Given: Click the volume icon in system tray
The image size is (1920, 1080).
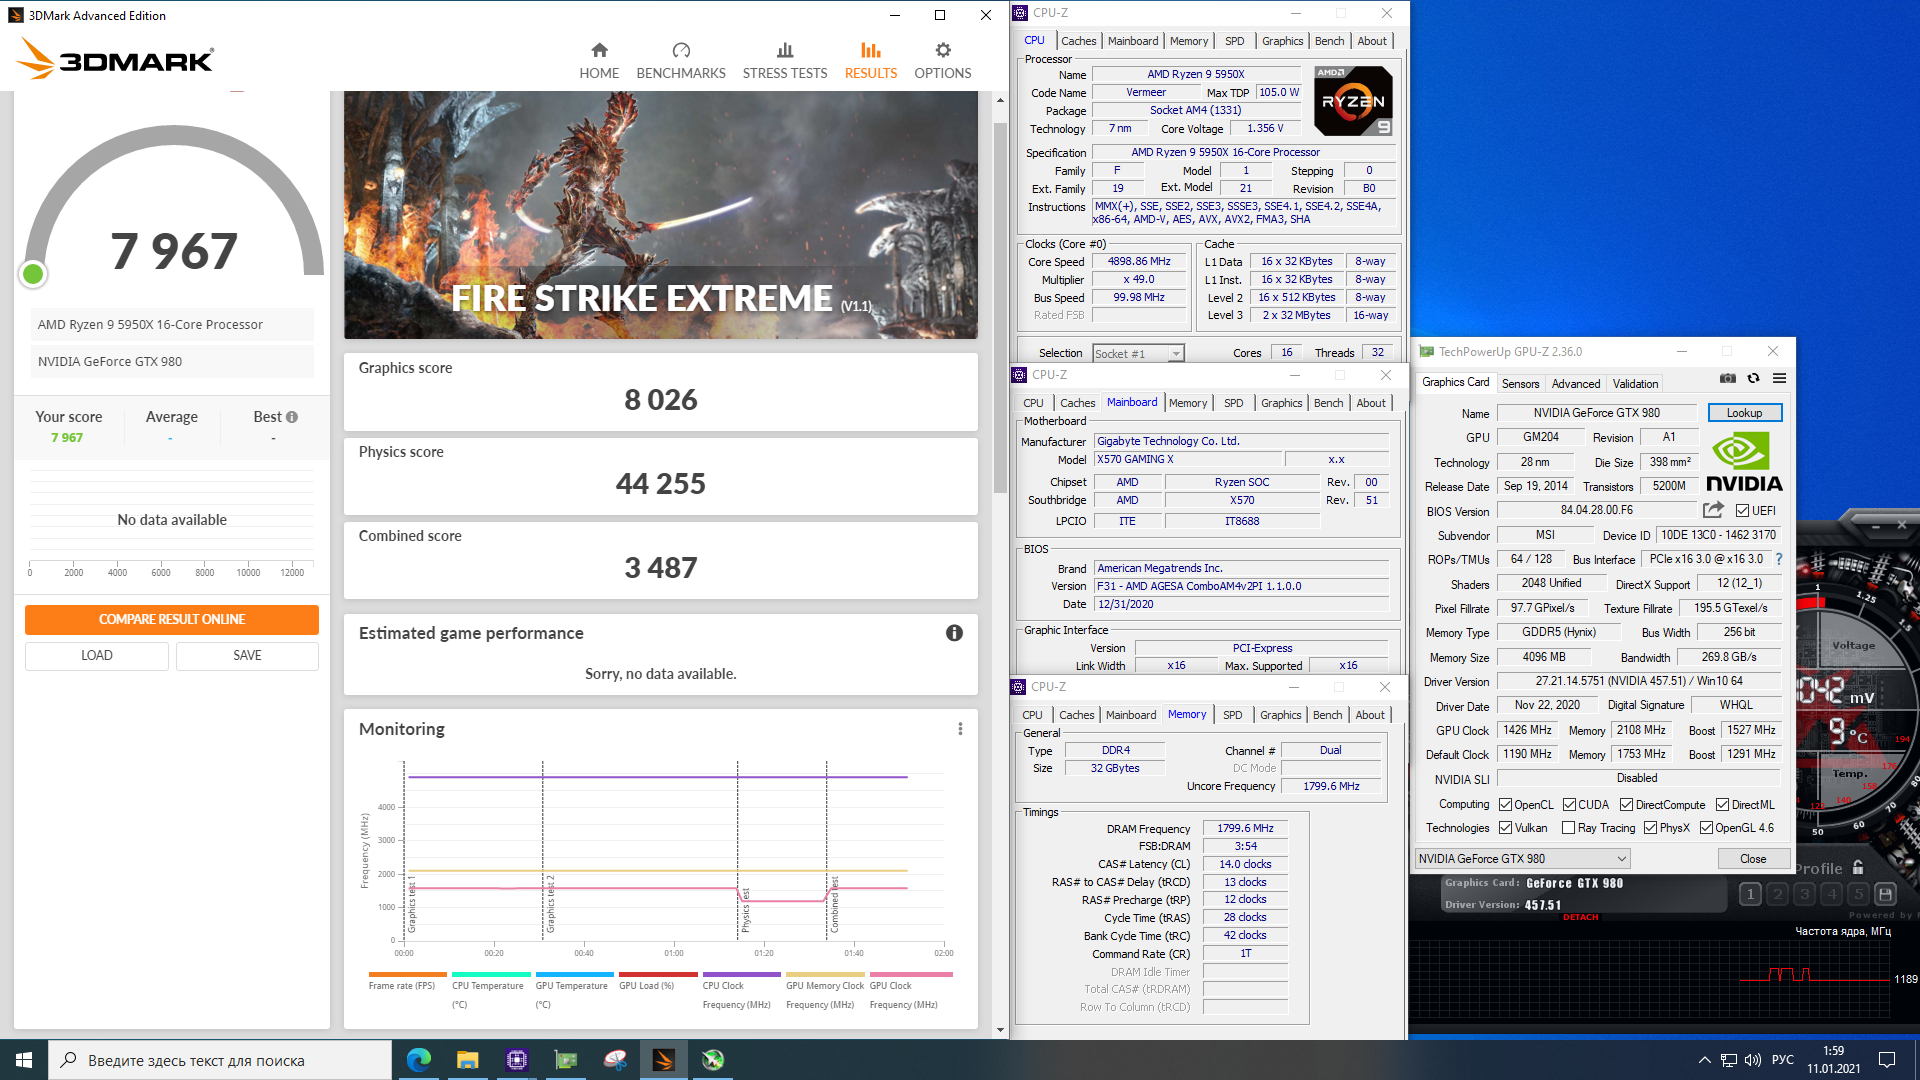Looking at the screenshot, I should click(x=1753, y=1060).
